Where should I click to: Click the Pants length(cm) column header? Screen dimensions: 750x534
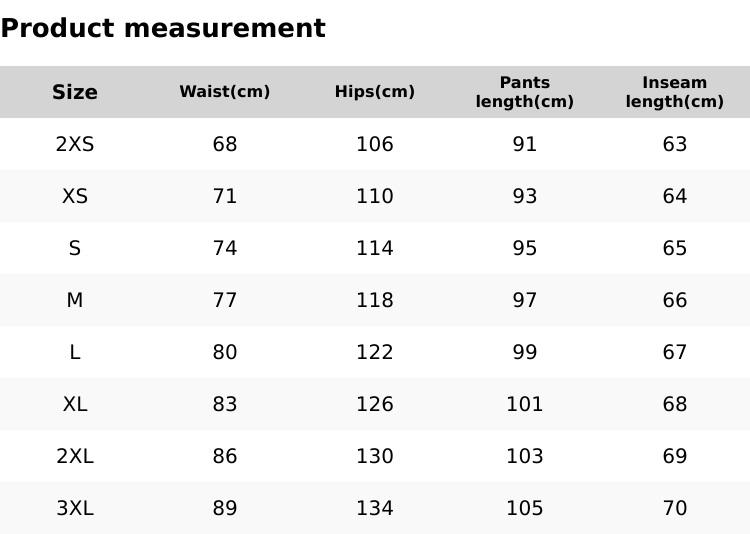coord(525,92)
